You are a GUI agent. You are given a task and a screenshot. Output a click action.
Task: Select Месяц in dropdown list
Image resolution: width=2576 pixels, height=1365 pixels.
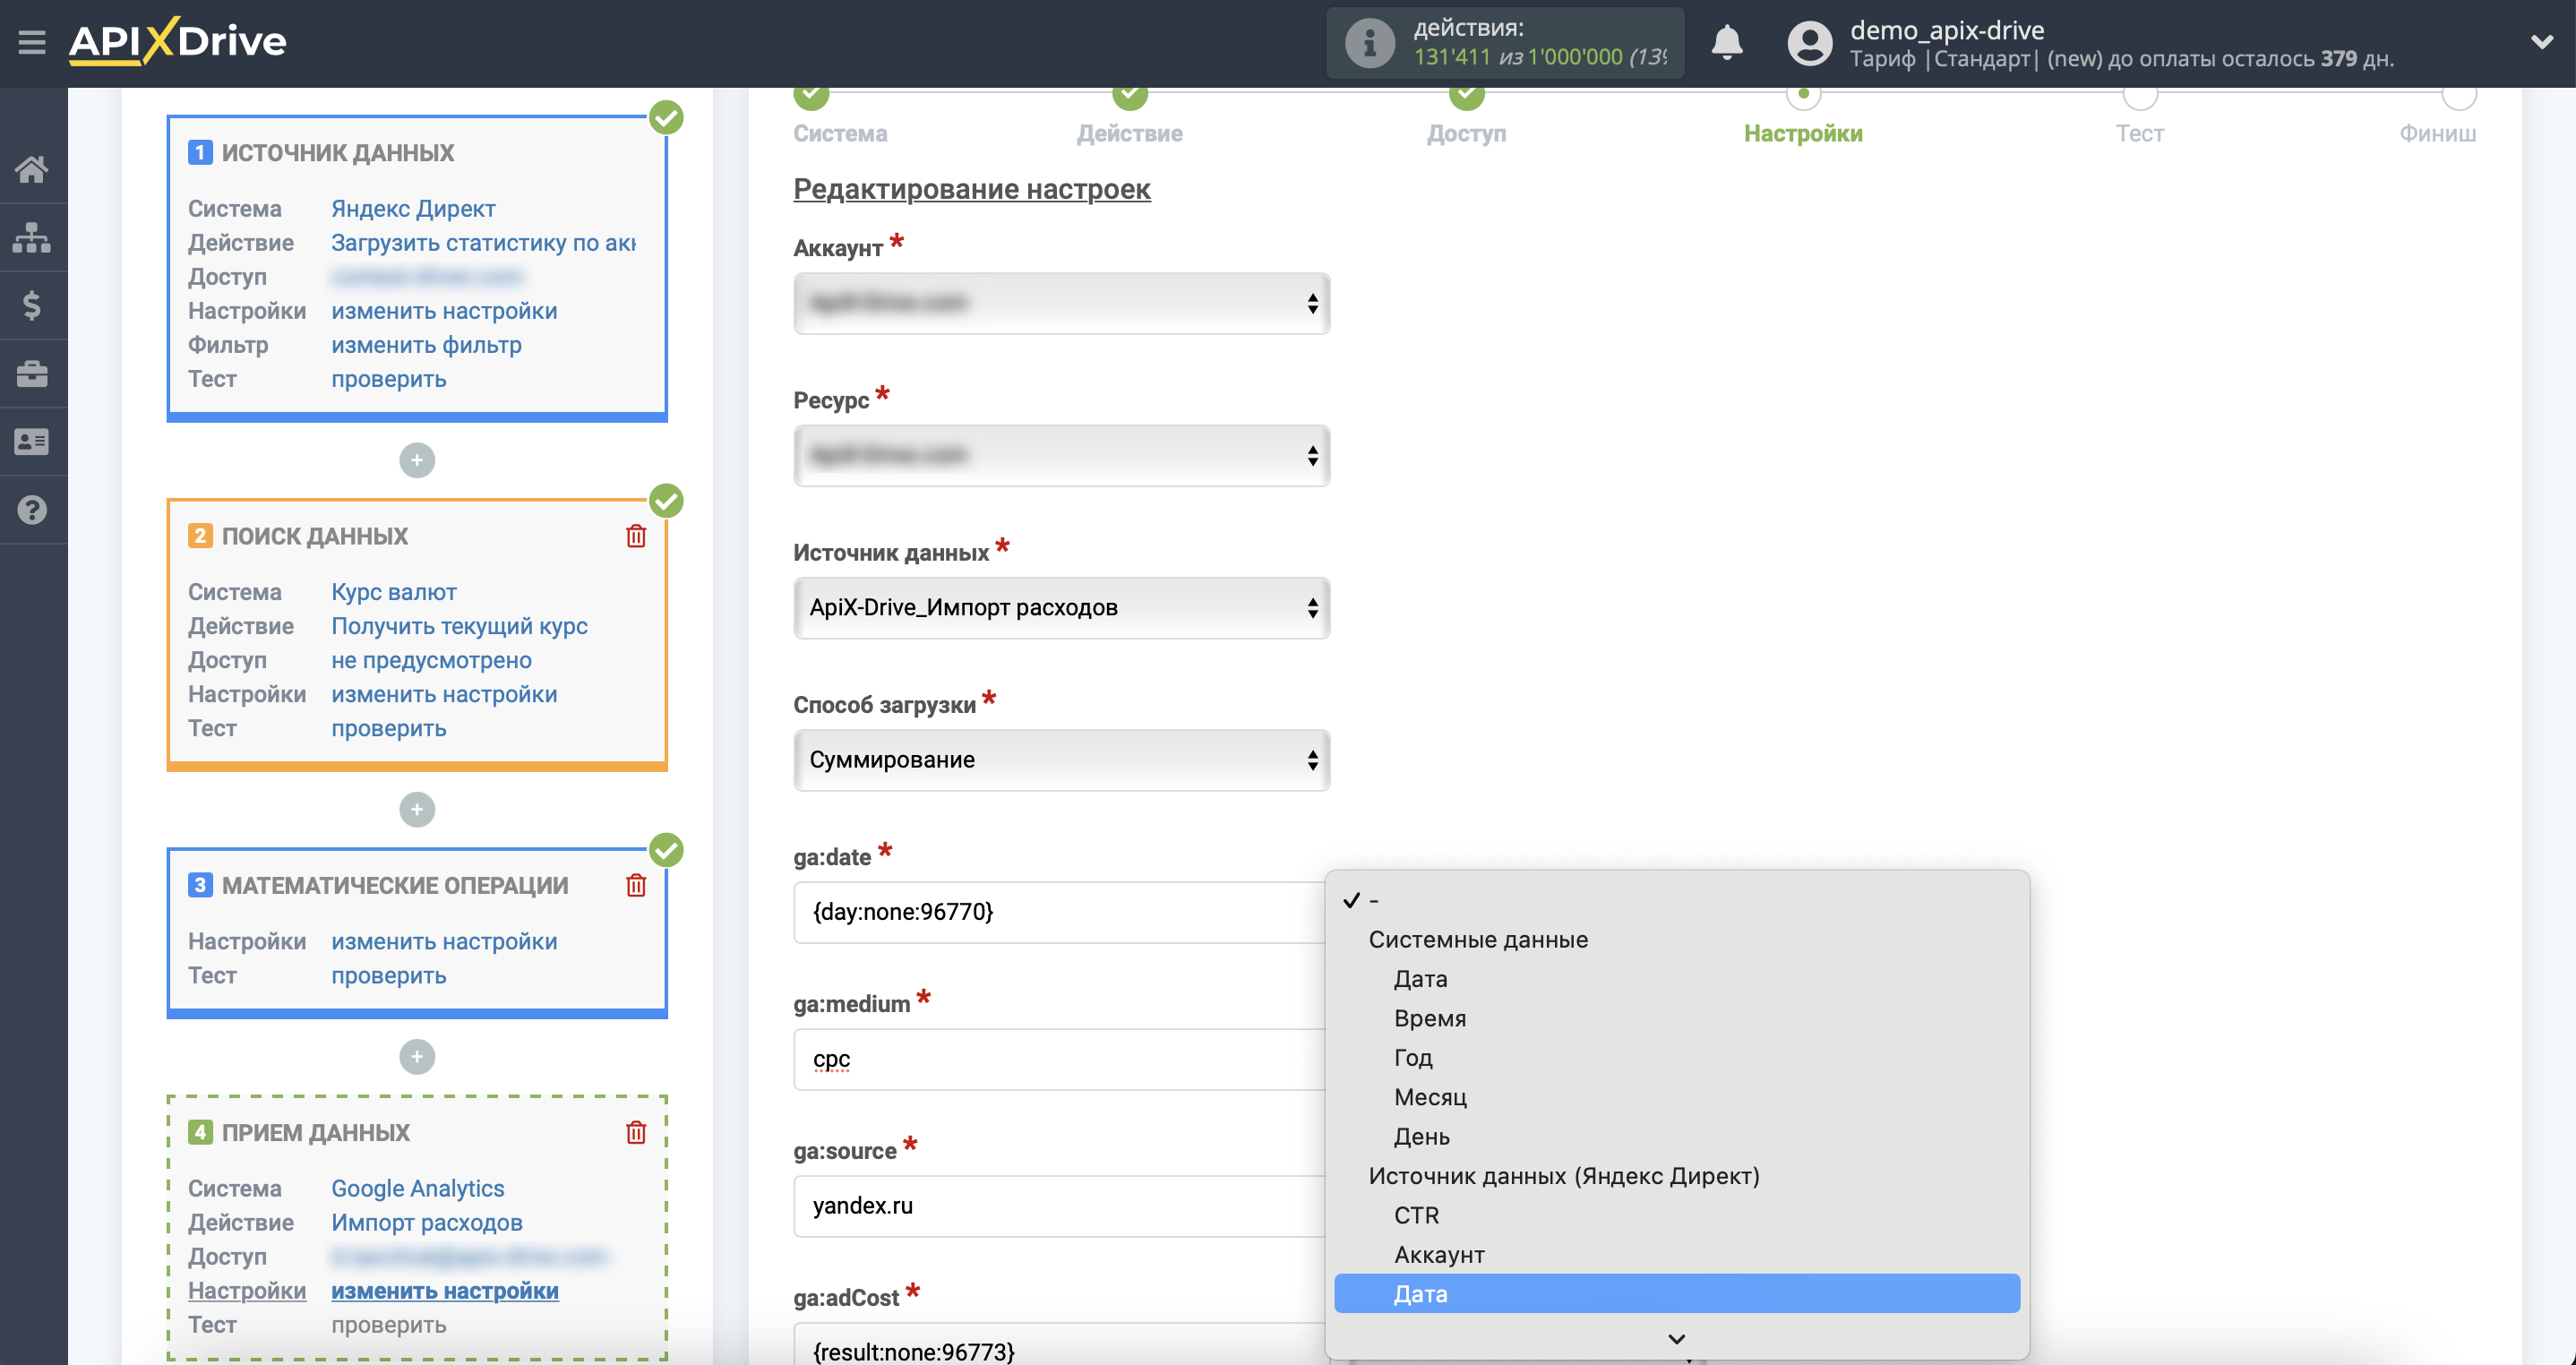coord(1676,1097)
